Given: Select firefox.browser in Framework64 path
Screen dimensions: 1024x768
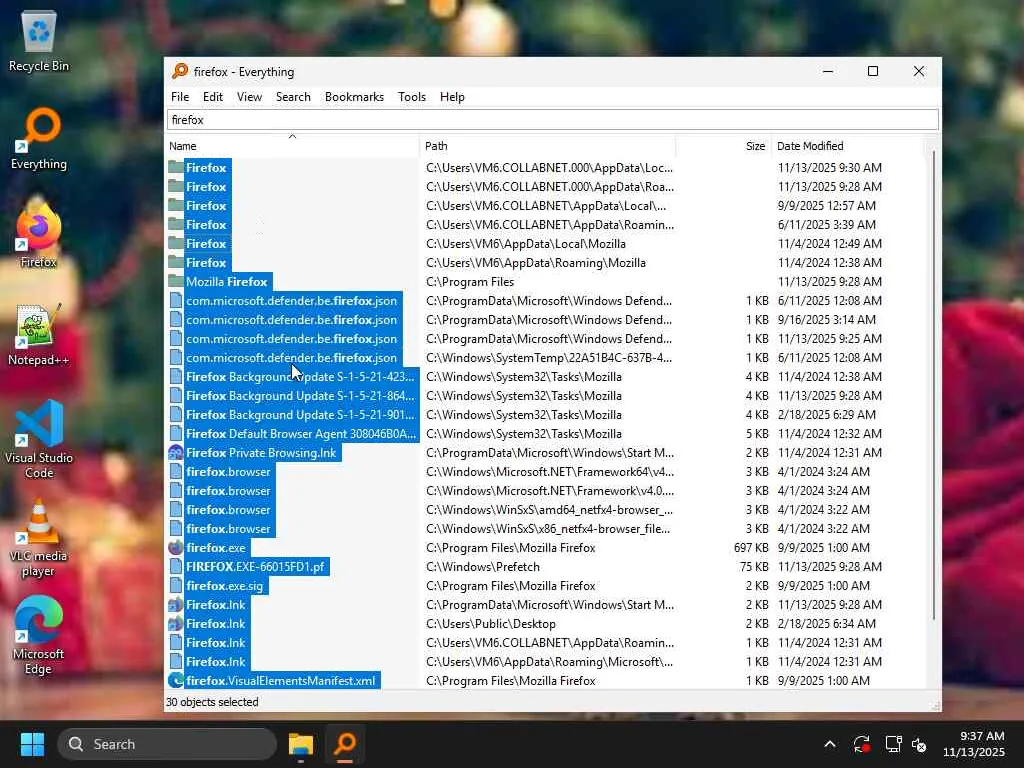Looking at the screenshot, I should pyautogui.click(x=228, y=472).
